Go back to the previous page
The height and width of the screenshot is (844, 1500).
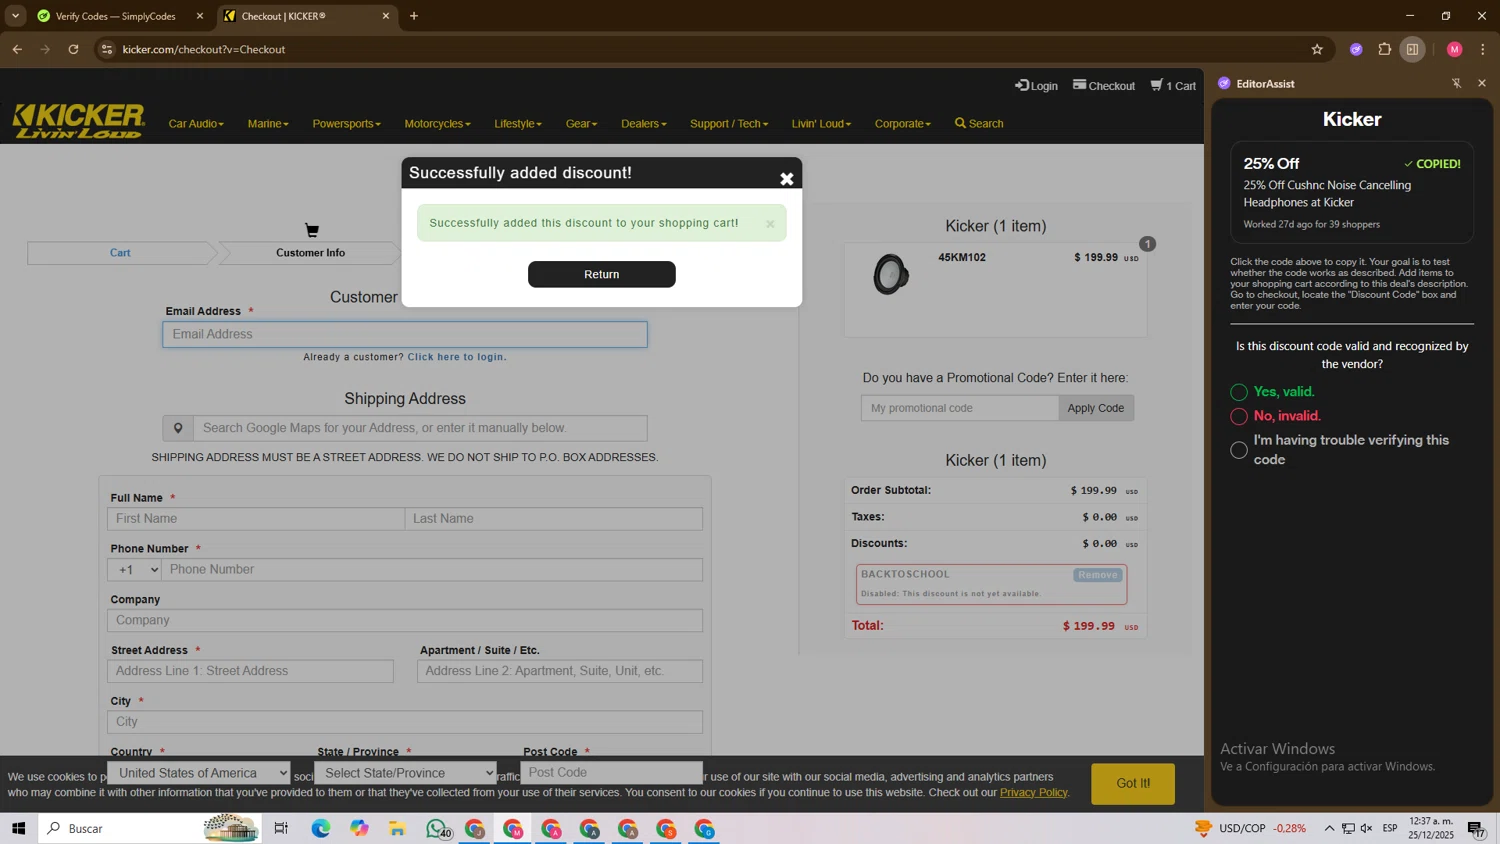17,49
